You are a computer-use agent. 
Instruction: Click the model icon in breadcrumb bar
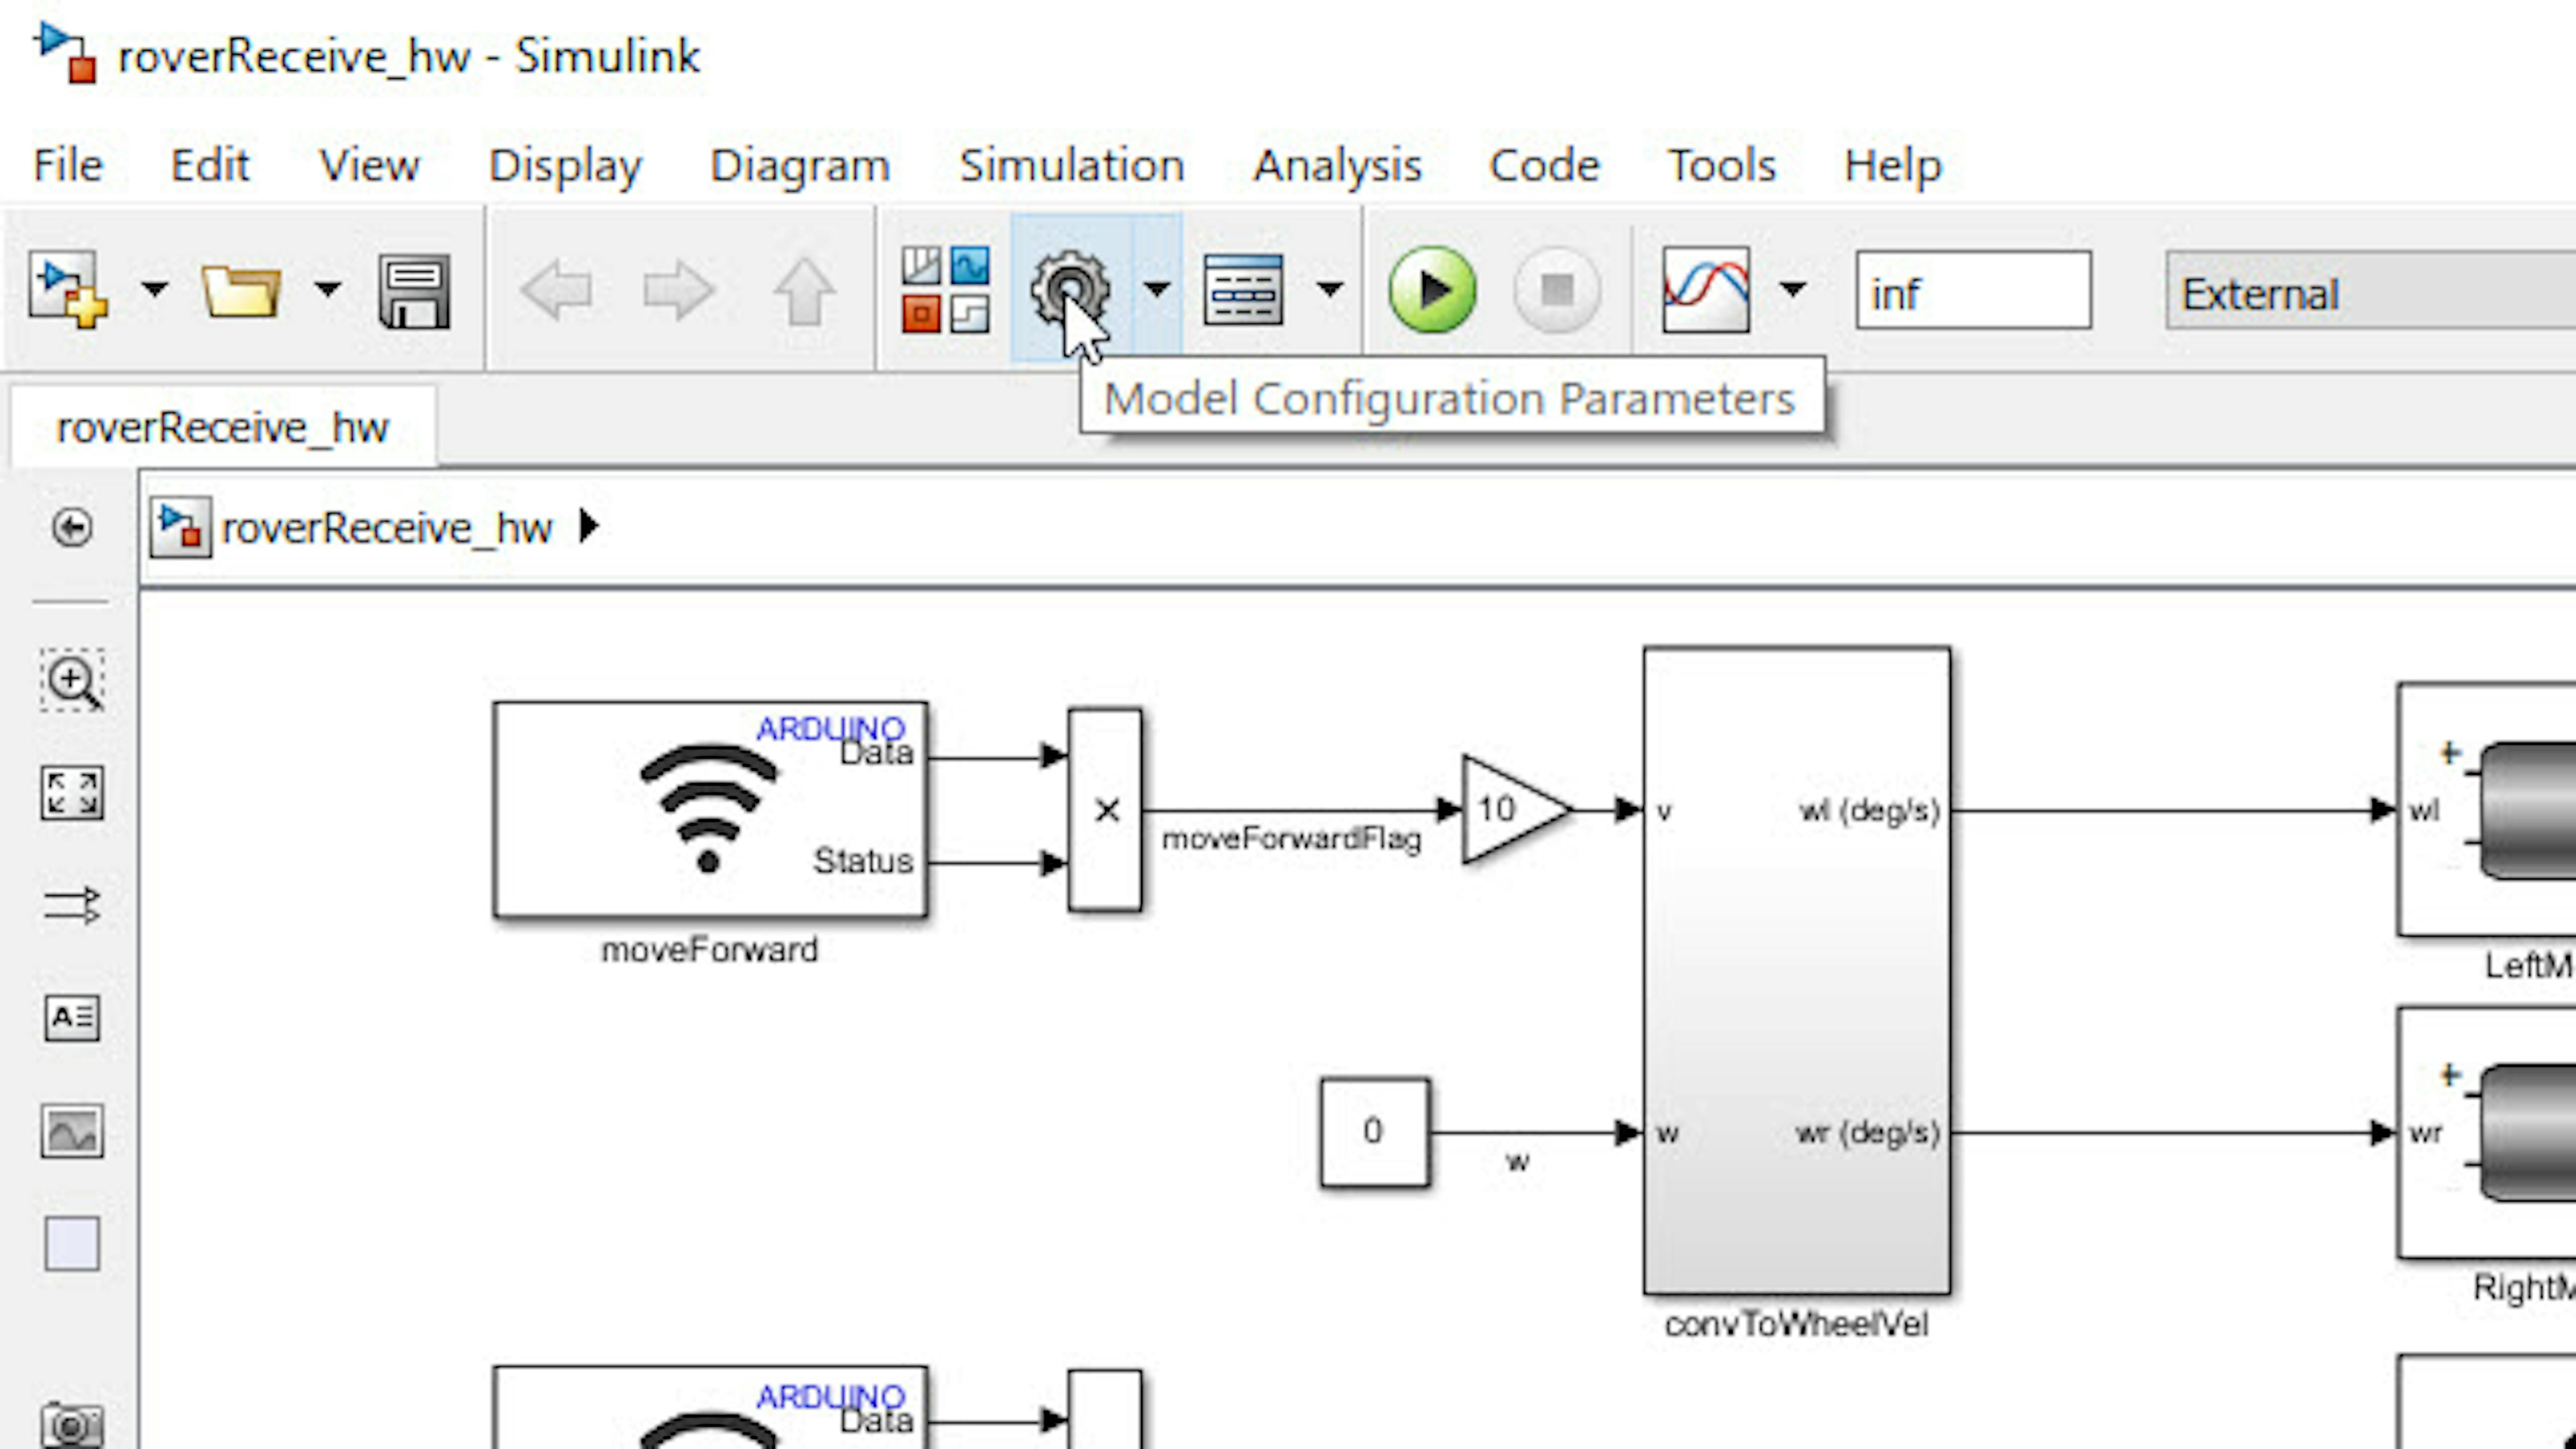[180, 527]
